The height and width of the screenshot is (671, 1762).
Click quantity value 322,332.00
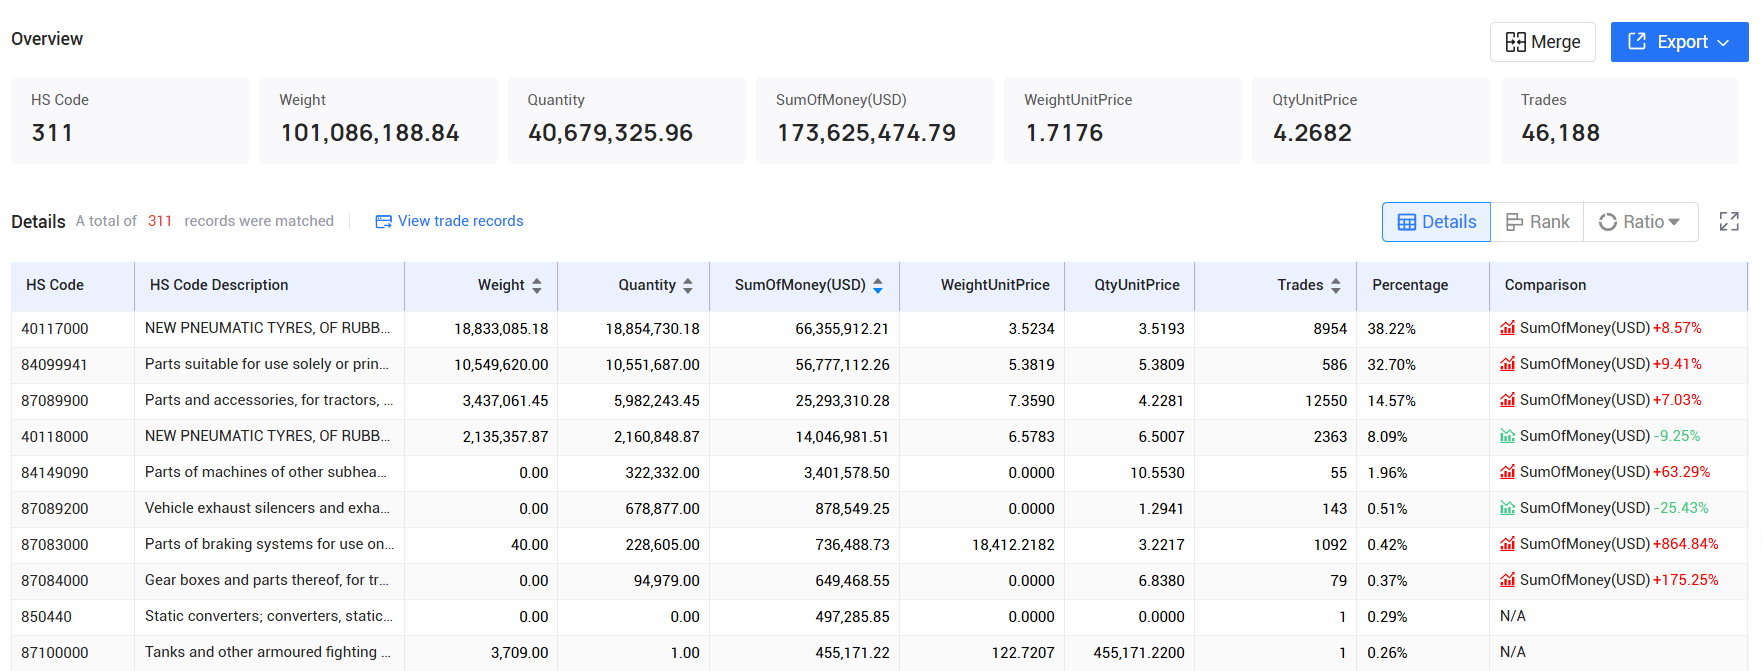[662, 473]
